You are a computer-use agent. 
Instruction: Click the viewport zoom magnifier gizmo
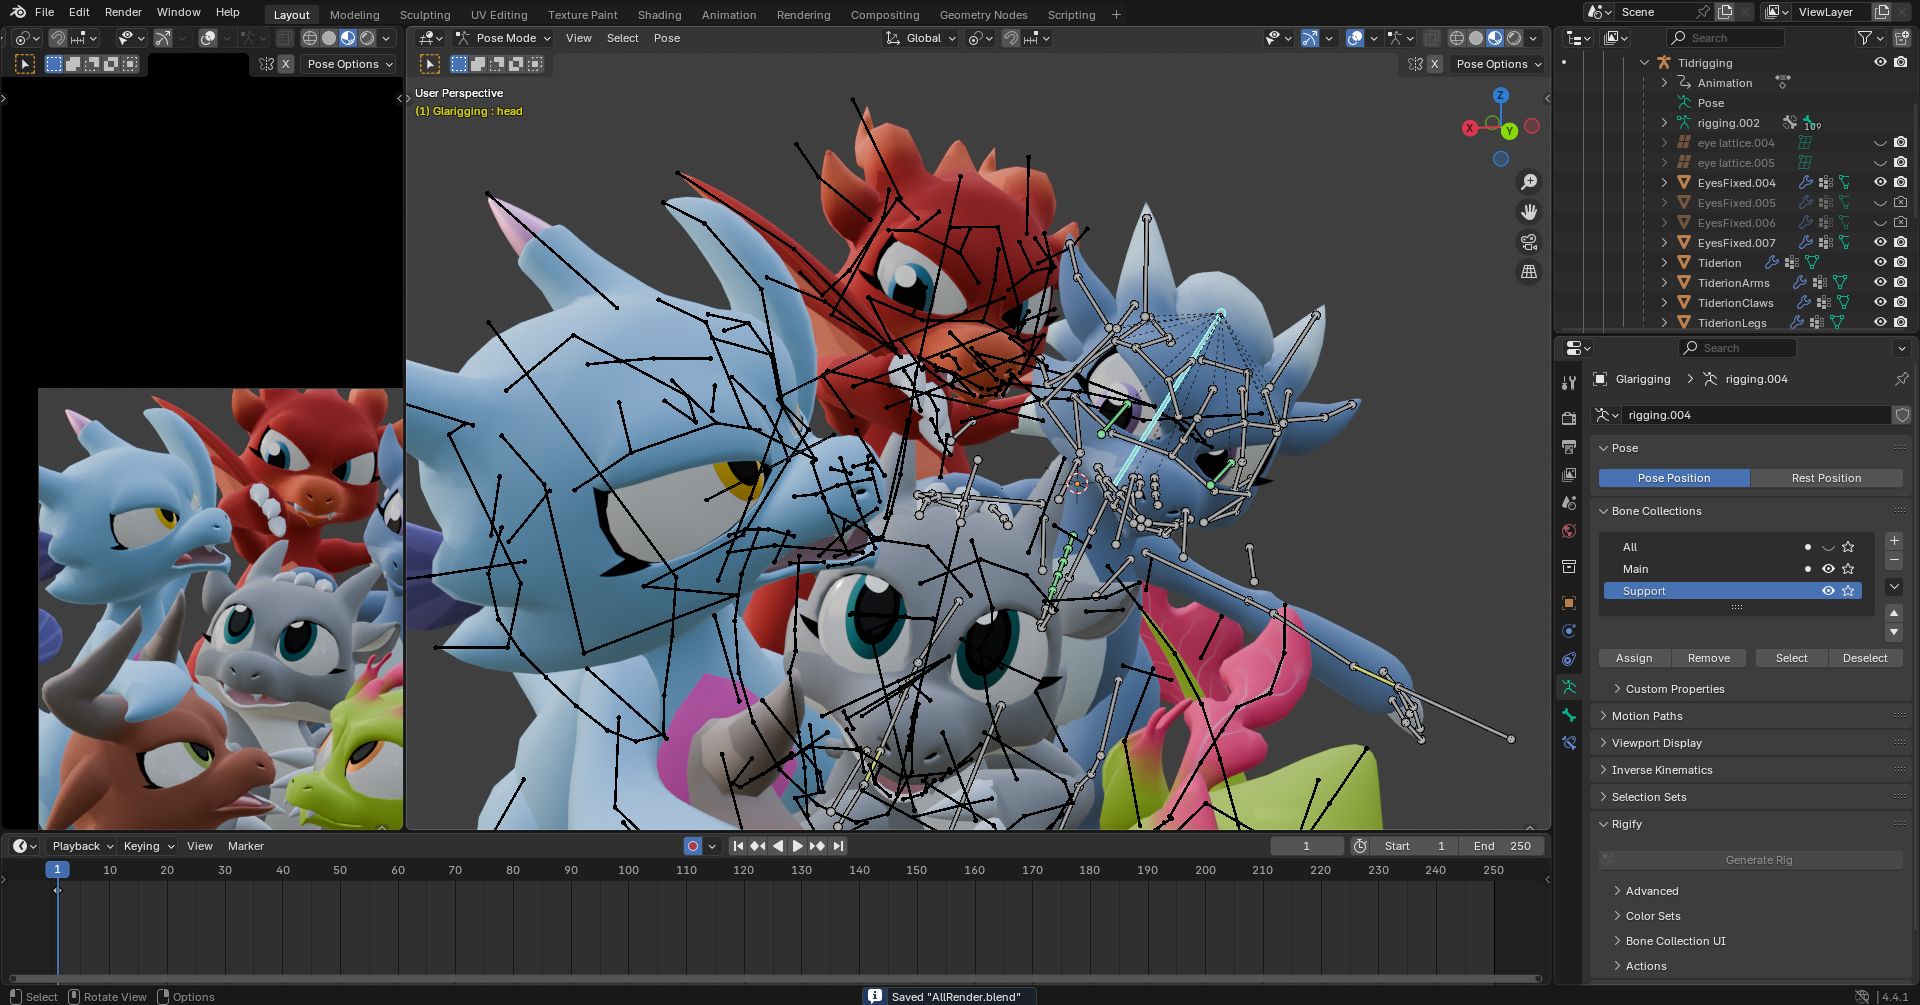(x=1529, y=182)
